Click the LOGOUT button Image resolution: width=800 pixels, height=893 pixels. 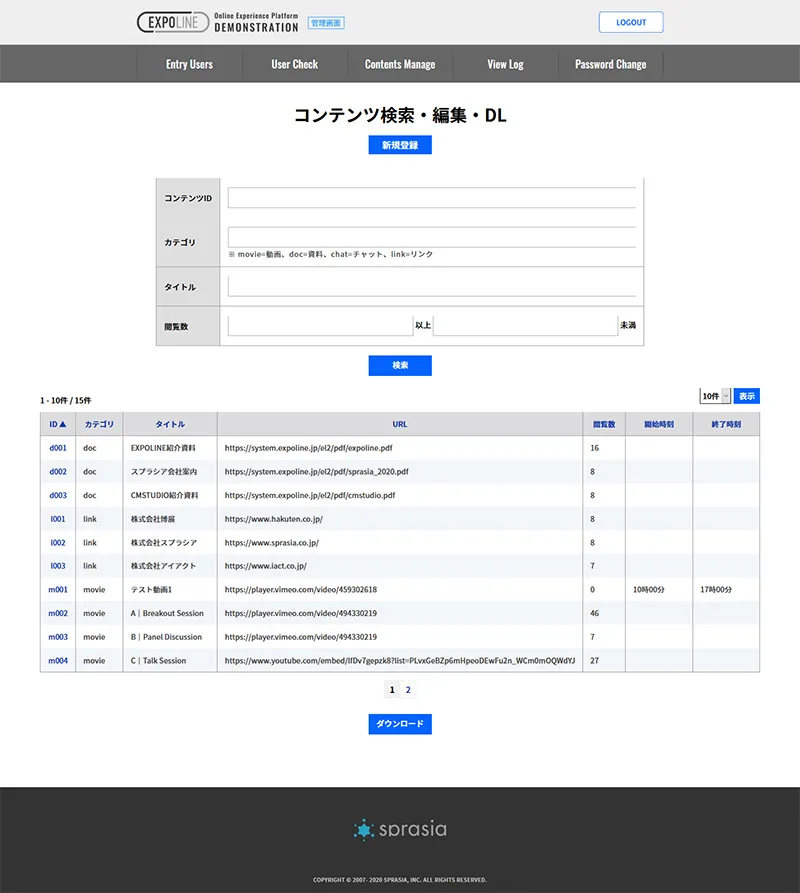coord(631,22)
